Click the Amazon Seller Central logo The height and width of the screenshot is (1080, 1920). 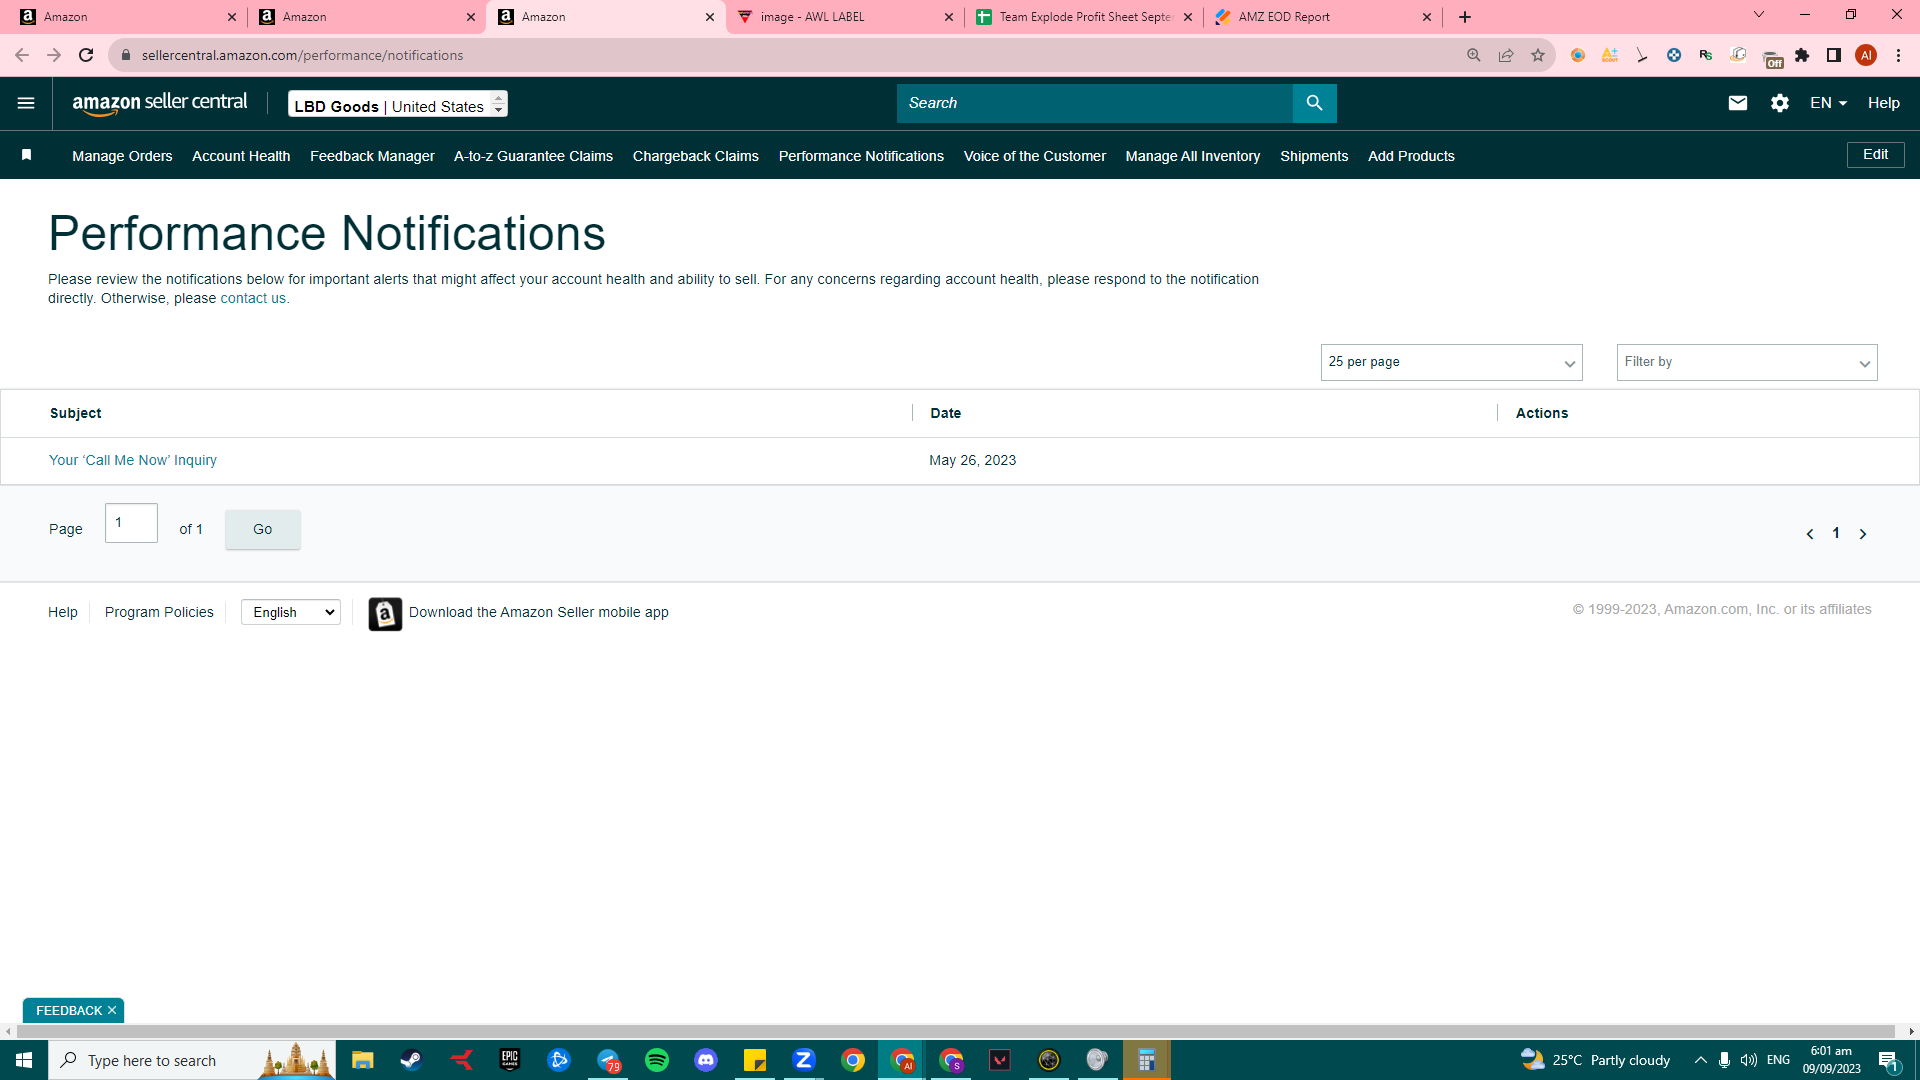click(x=159, y=103)
